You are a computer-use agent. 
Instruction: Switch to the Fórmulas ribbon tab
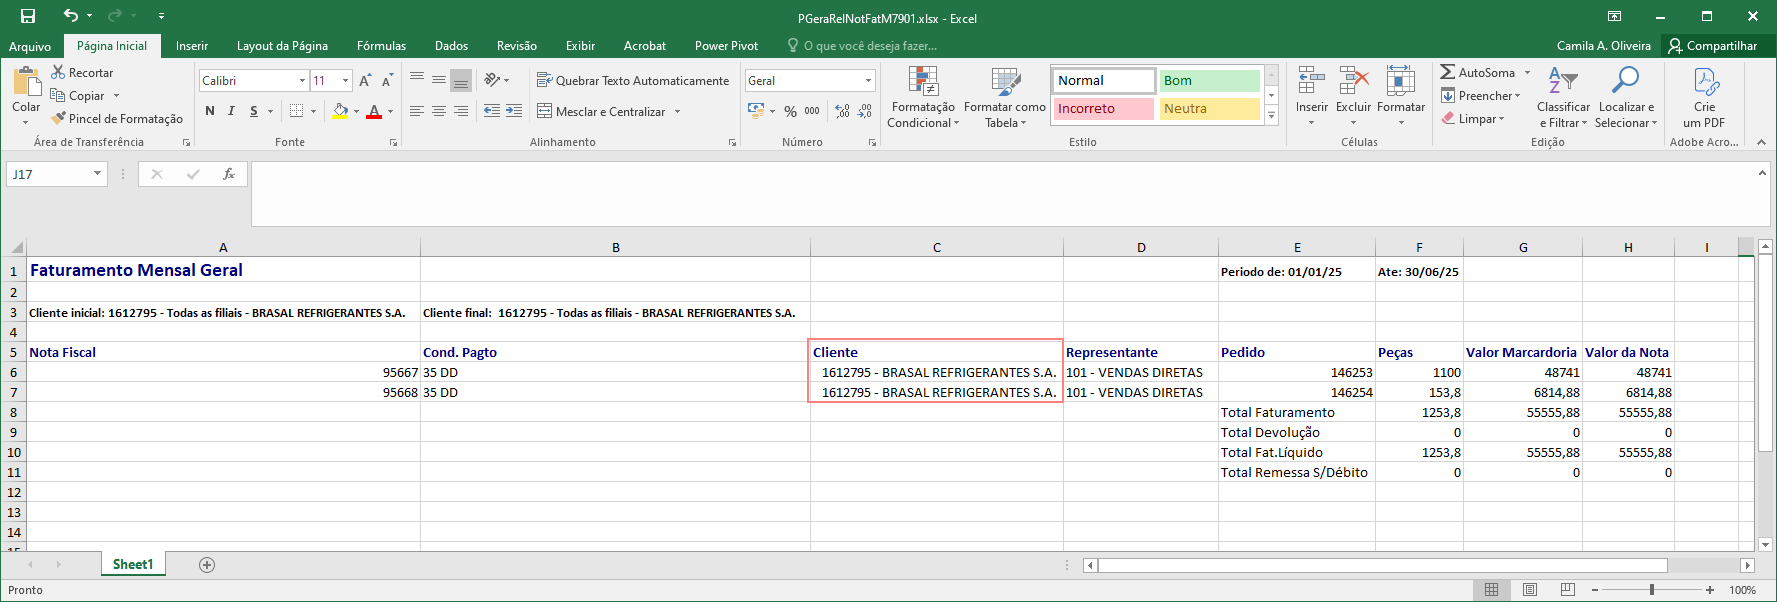click(381, 46)
